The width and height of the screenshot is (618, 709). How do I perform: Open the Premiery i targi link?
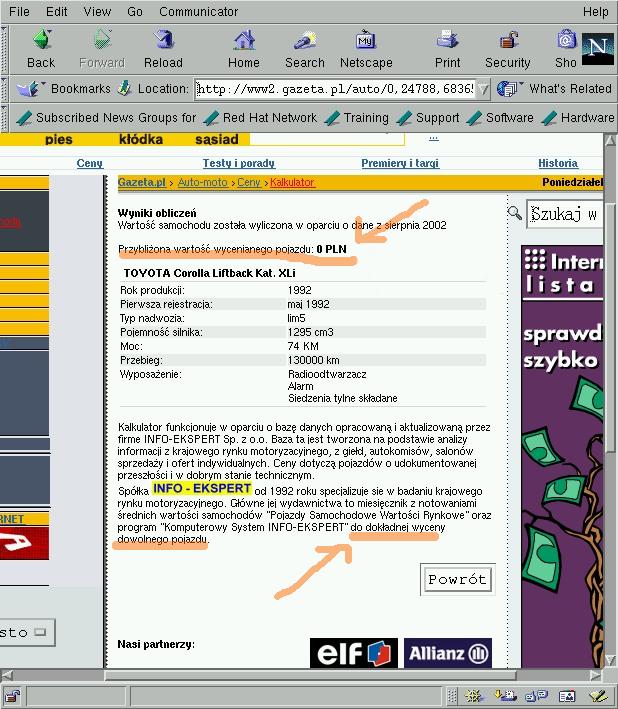pos(400,163)
